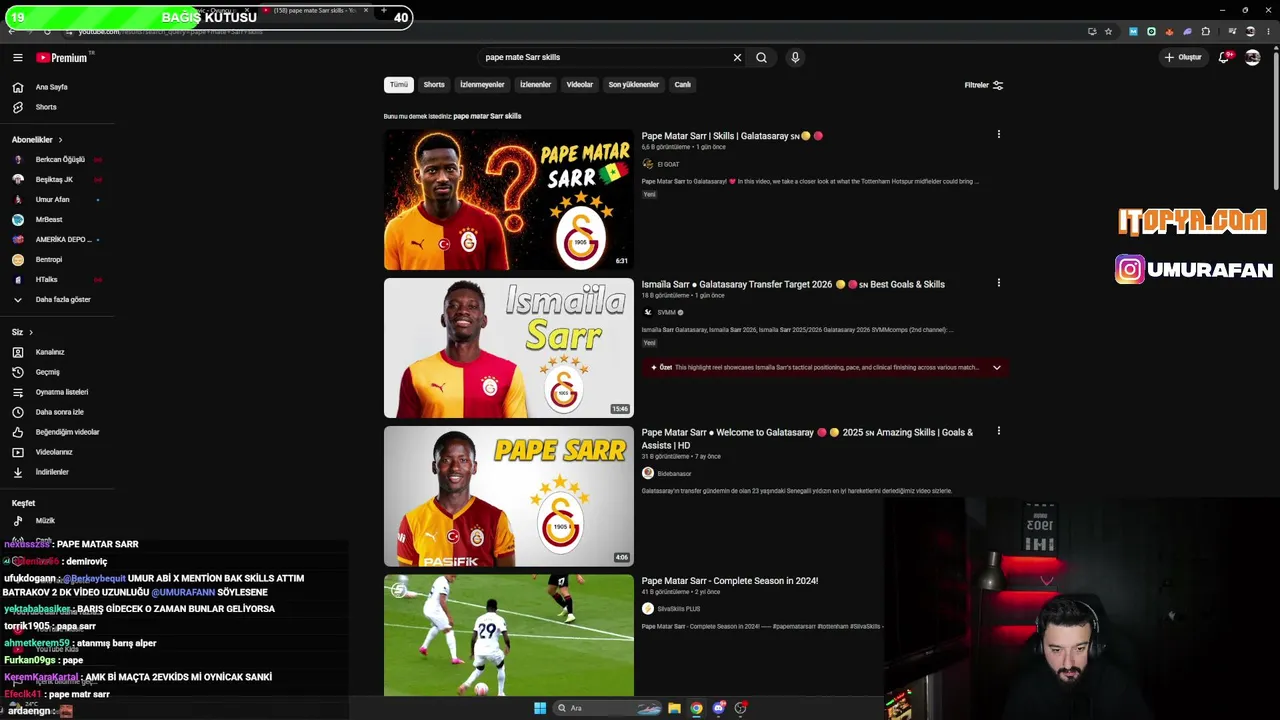Select the İzlenmeyenler filter chip
1280x720 pixels.
(x=482, y=85)
